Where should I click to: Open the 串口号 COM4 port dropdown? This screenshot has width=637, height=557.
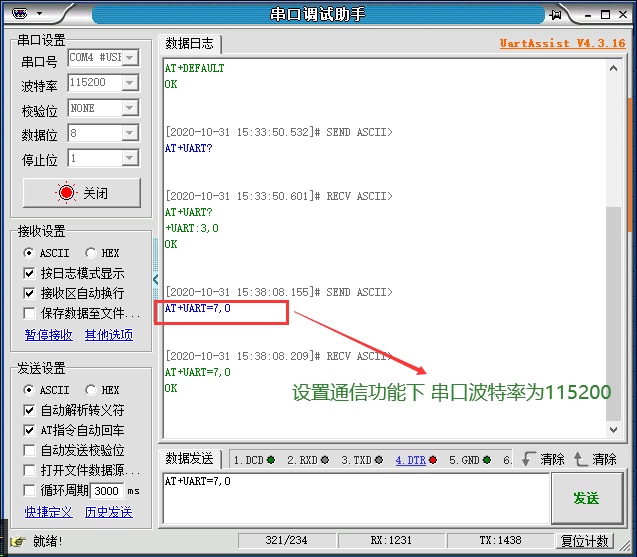130,58
